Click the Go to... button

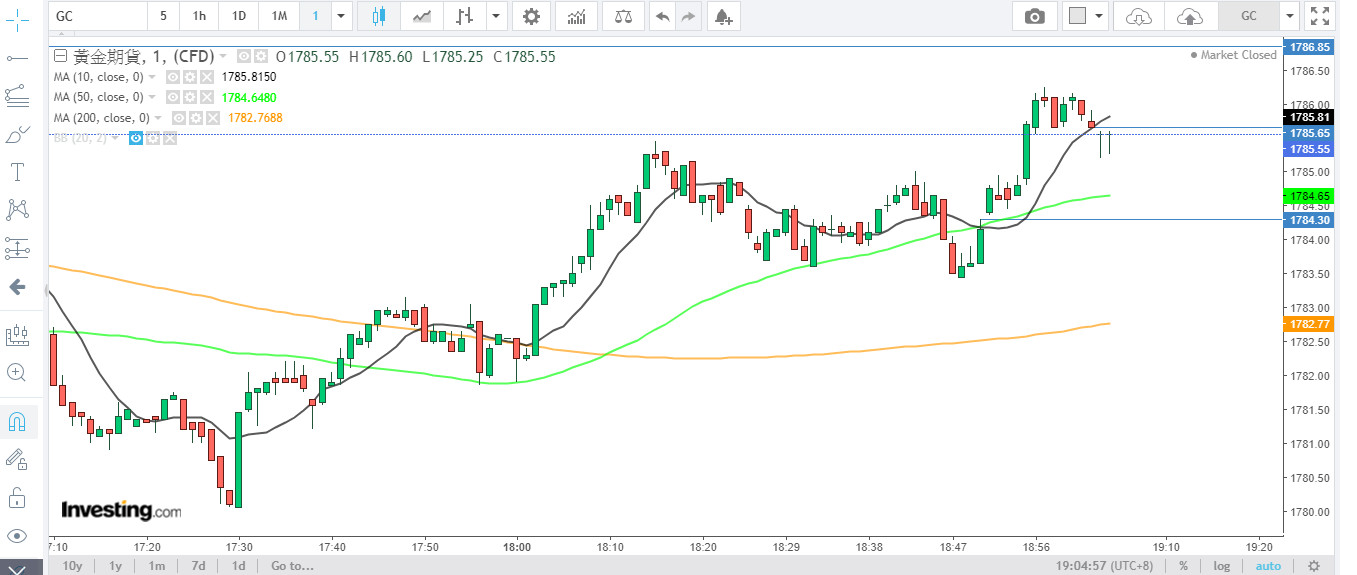tap(292, 566)
